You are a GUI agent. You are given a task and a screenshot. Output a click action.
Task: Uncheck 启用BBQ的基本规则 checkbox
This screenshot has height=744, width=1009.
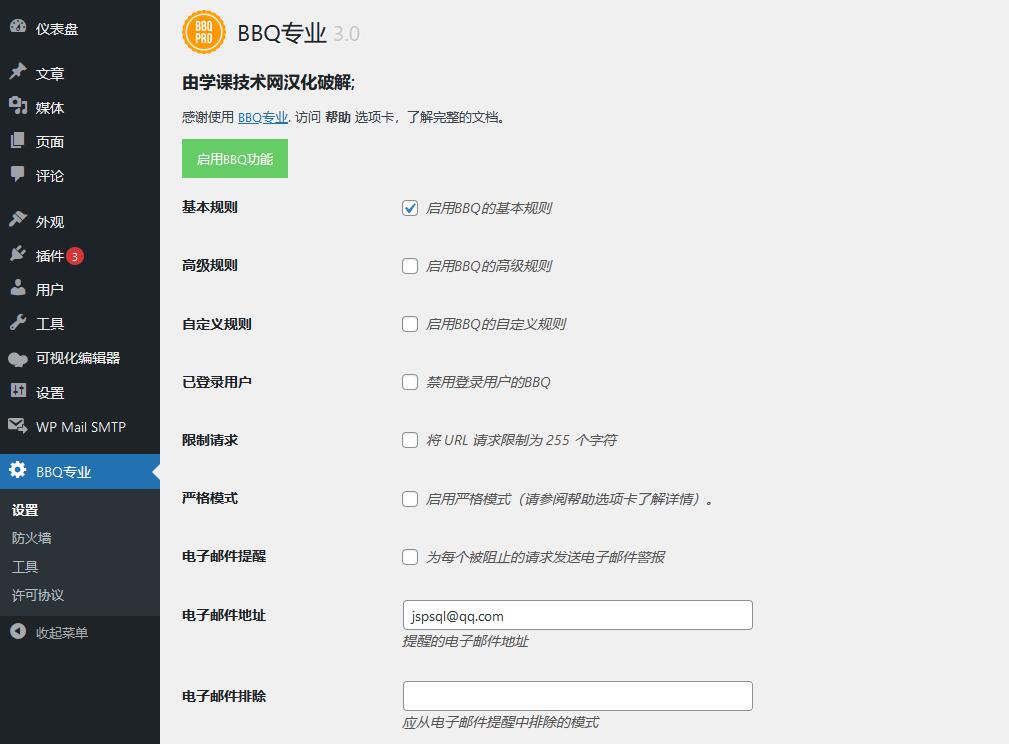point(410,208)
